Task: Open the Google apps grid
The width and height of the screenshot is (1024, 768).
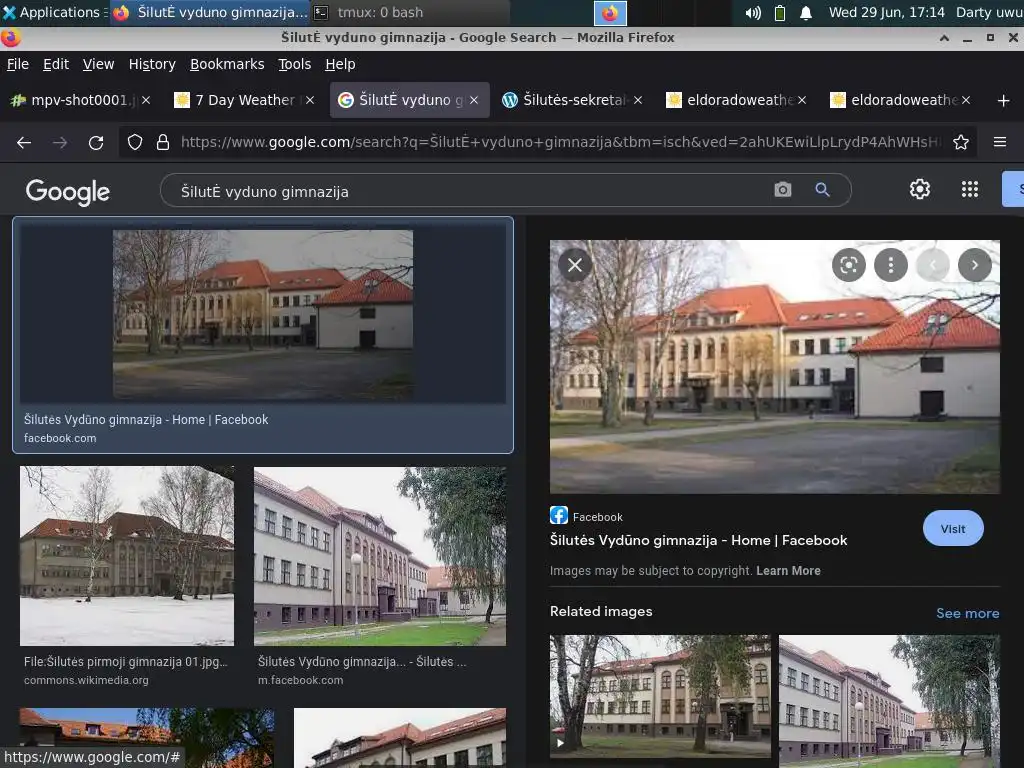Action: point(970,189)
